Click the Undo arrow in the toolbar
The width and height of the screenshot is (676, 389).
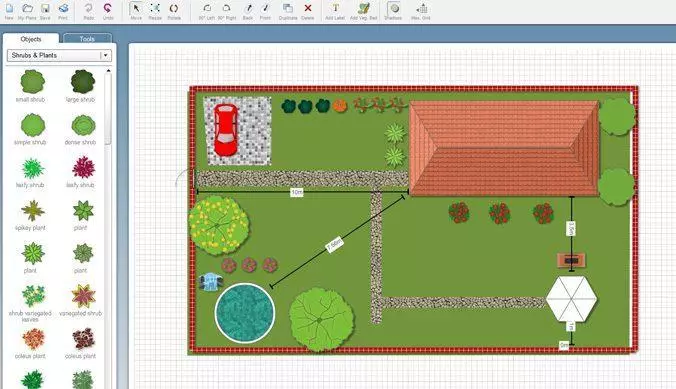pos(108,12)
